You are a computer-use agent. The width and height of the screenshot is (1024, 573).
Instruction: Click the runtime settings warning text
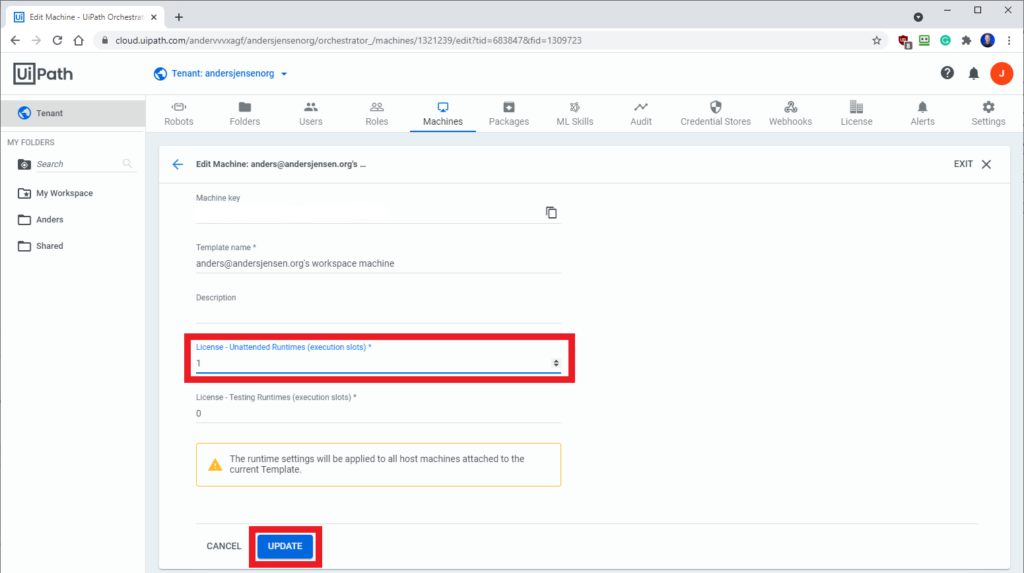377,464
